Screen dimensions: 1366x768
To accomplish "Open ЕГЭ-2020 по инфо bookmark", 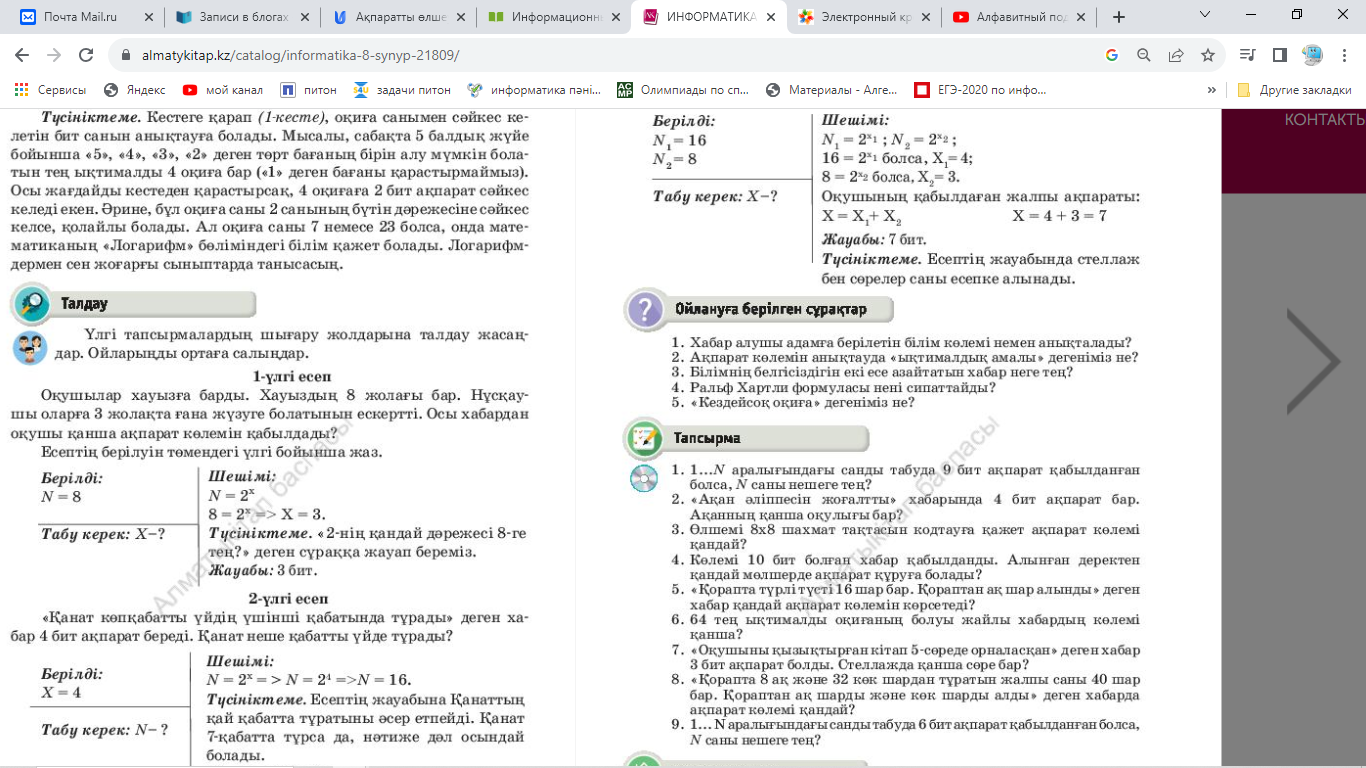I will (981, 89).
